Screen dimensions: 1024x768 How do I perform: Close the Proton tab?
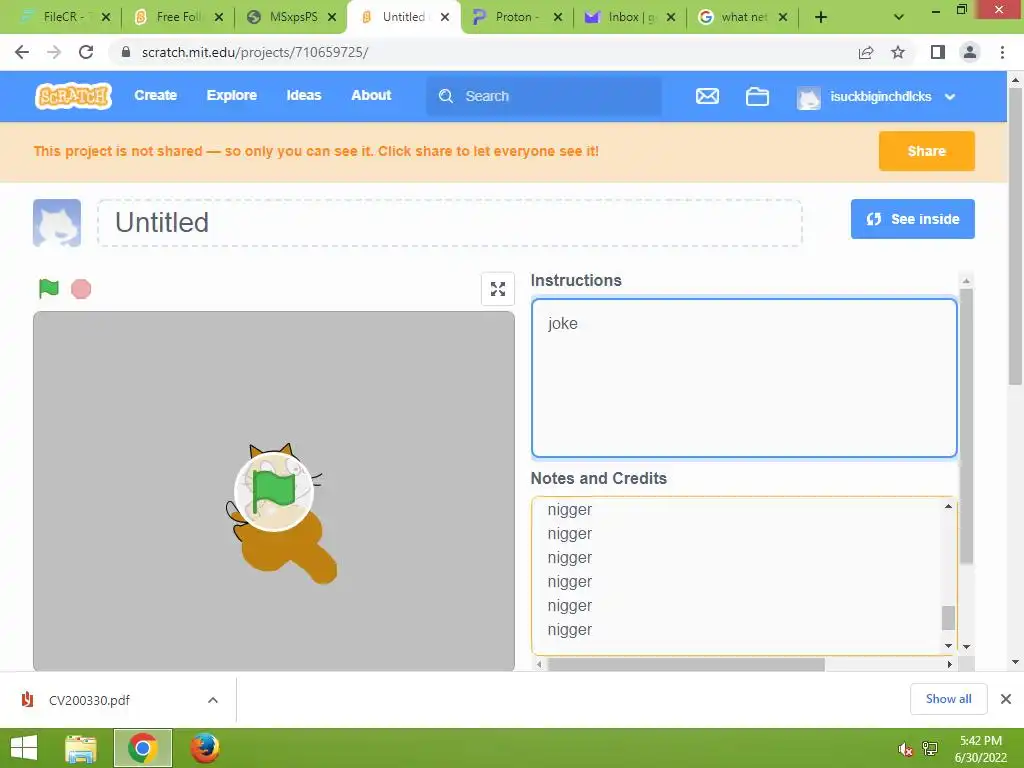(x=558, y=17)
